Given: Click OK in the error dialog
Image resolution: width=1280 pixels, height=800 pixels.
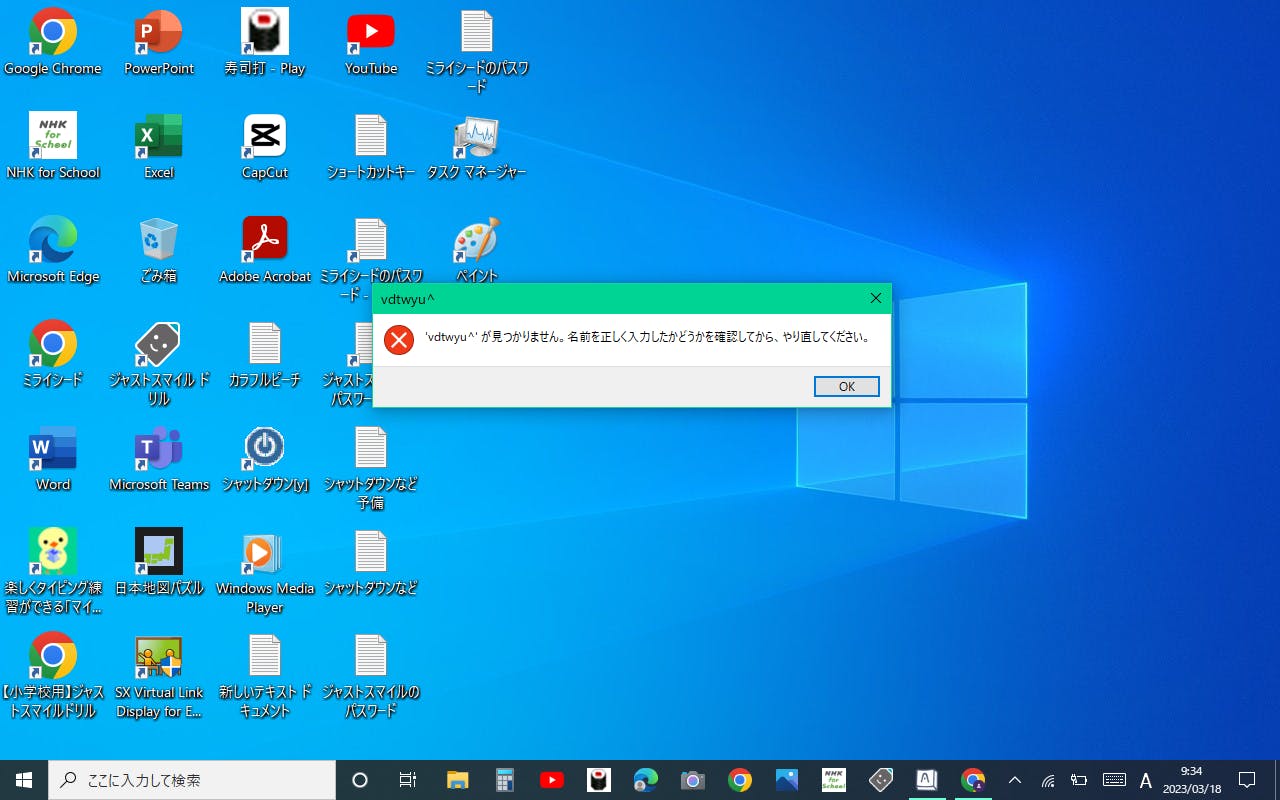Looking at the screenshot, I should [846, 387].
